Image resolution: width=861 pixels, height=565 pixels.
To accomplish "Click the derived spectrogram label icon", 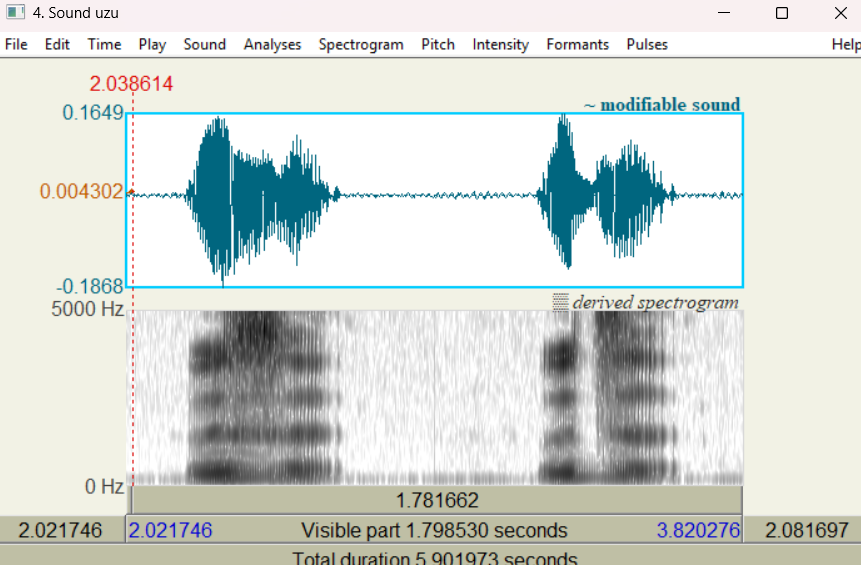I will click(560, 302).
